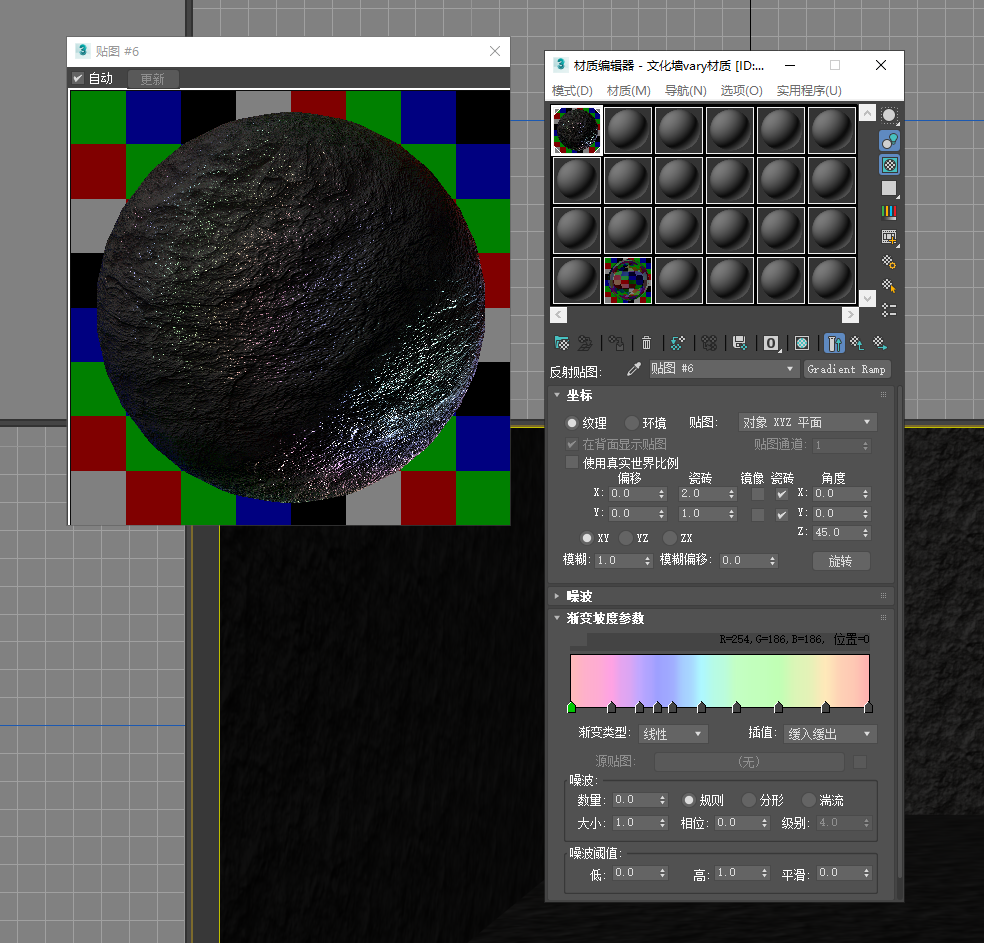This screenshot has height=943, width=984.
Task: Expand the 噪波 rollout
Action: (x=580, y=596)
